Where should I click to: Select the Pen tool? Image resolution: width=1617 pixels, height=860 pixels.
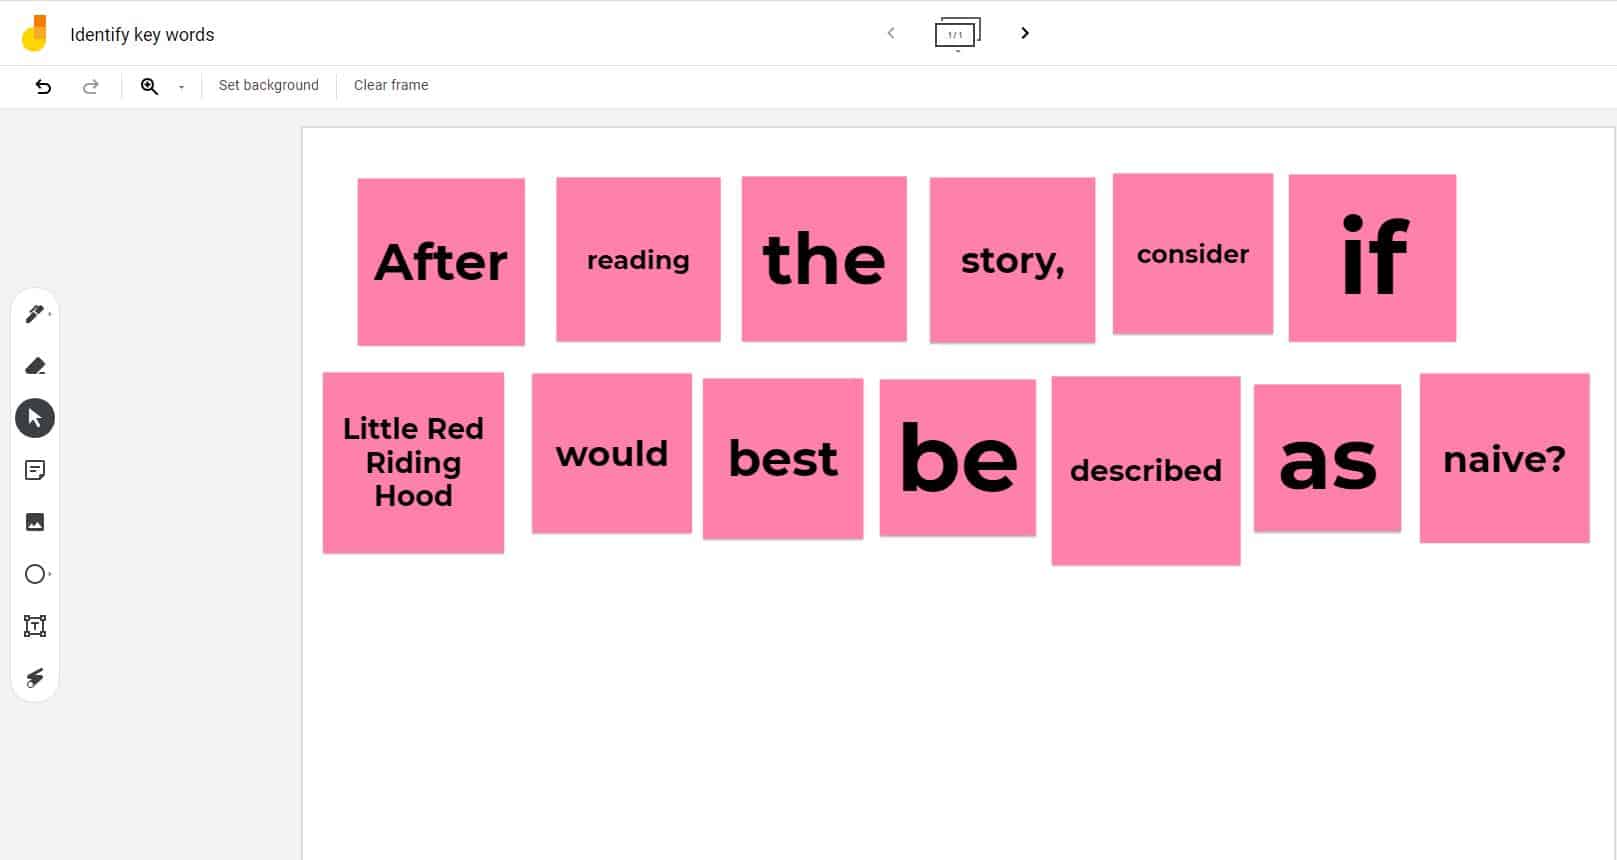[35, 314]
